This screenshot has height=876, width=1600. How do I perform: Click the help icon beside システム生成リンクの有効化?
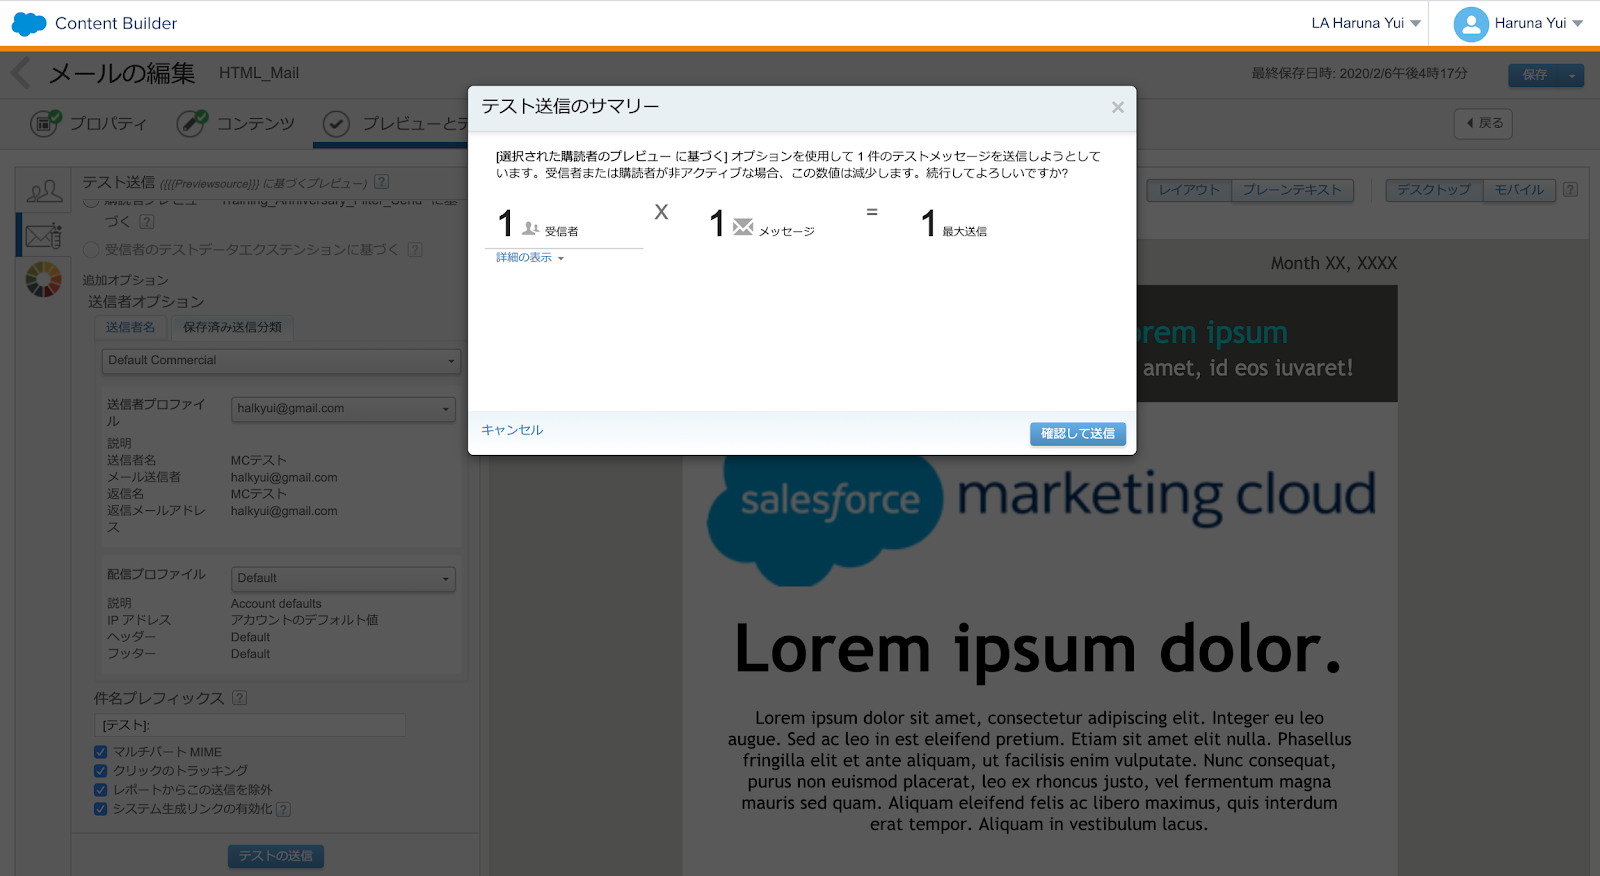[x=284, y=809]
